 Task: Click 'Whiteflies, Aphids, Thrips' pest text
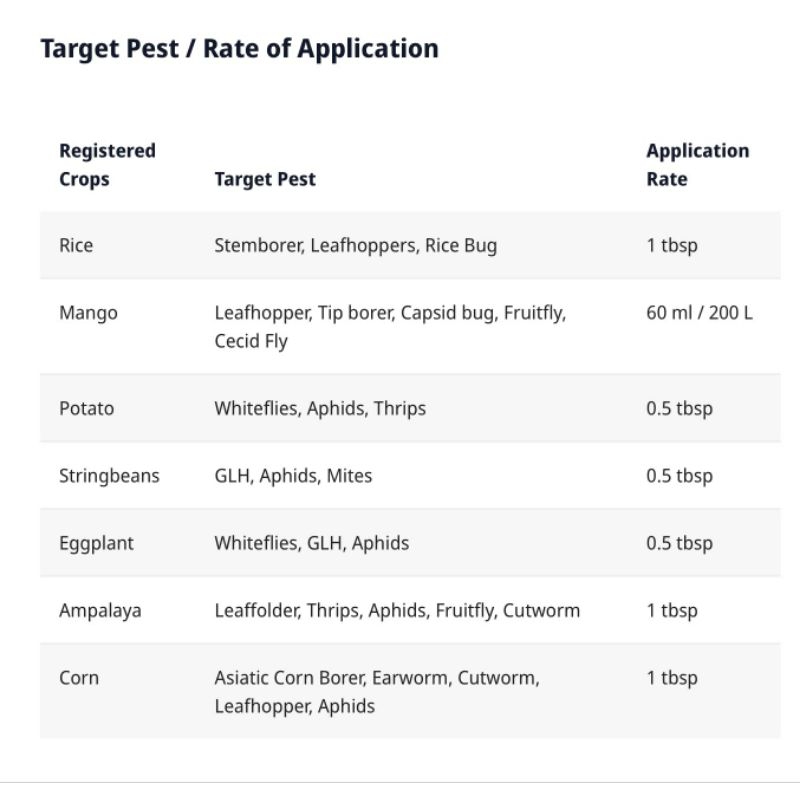(320, 408)
